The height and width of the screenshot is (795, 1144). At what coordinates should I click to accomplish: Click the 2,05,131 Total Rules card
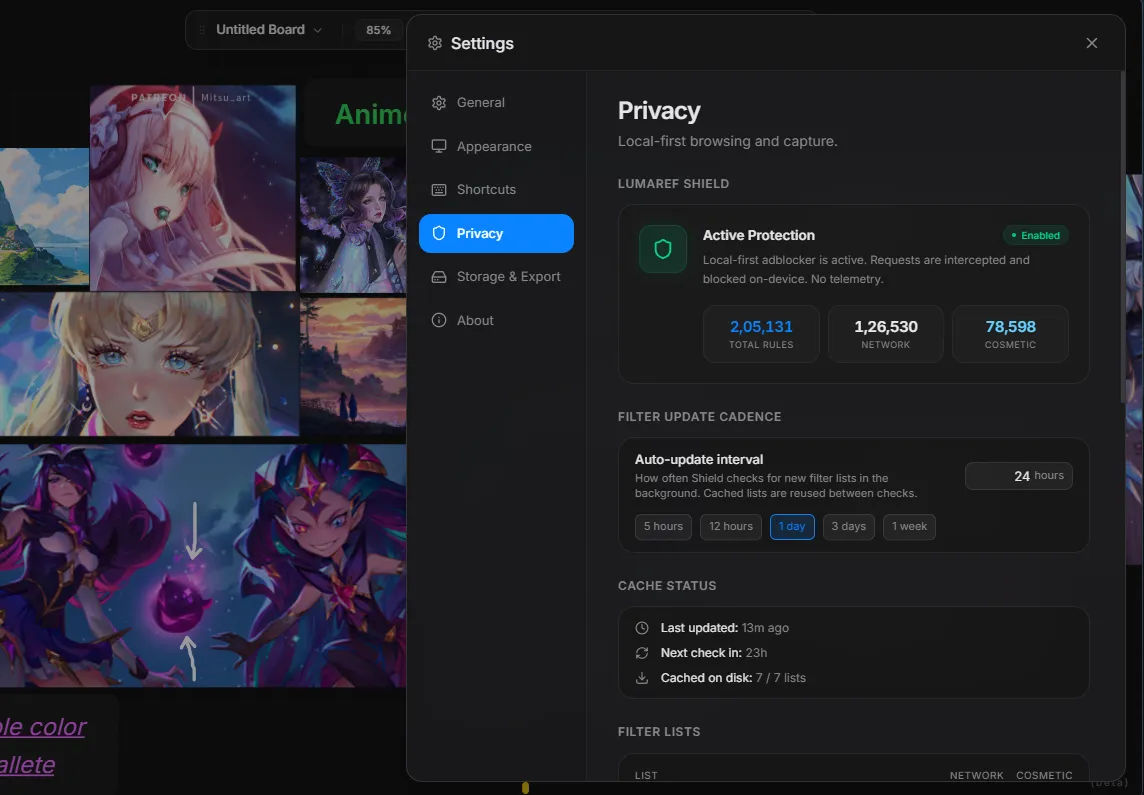pyautogui.click(x=761, y=334)
